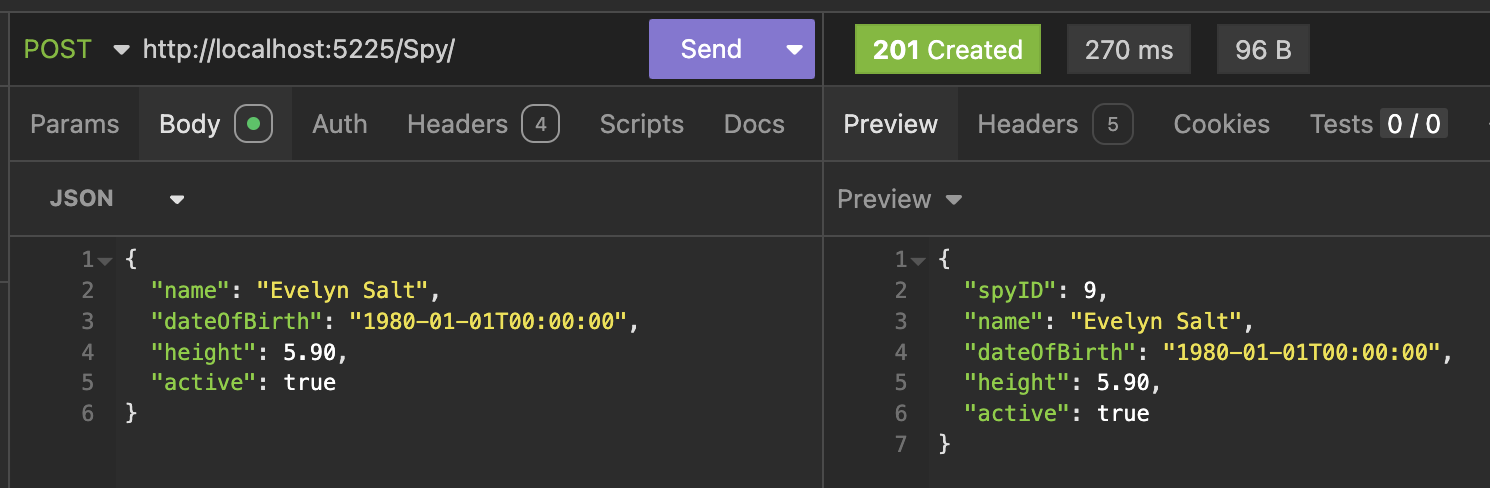Expand the Send options arrow
Image resolution: width=1490 pixels, height=488 pixels.
pos(795,49)
